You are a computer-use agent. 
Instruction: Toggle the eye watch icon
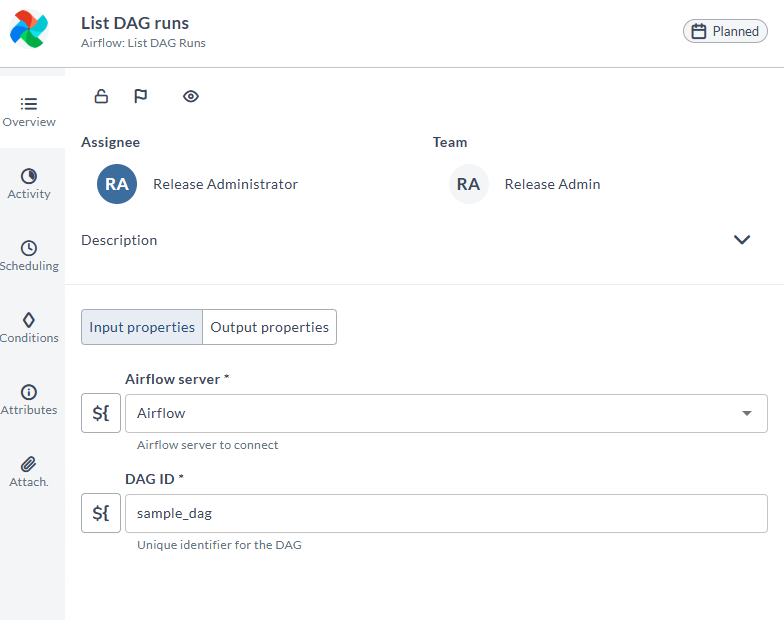190,96
